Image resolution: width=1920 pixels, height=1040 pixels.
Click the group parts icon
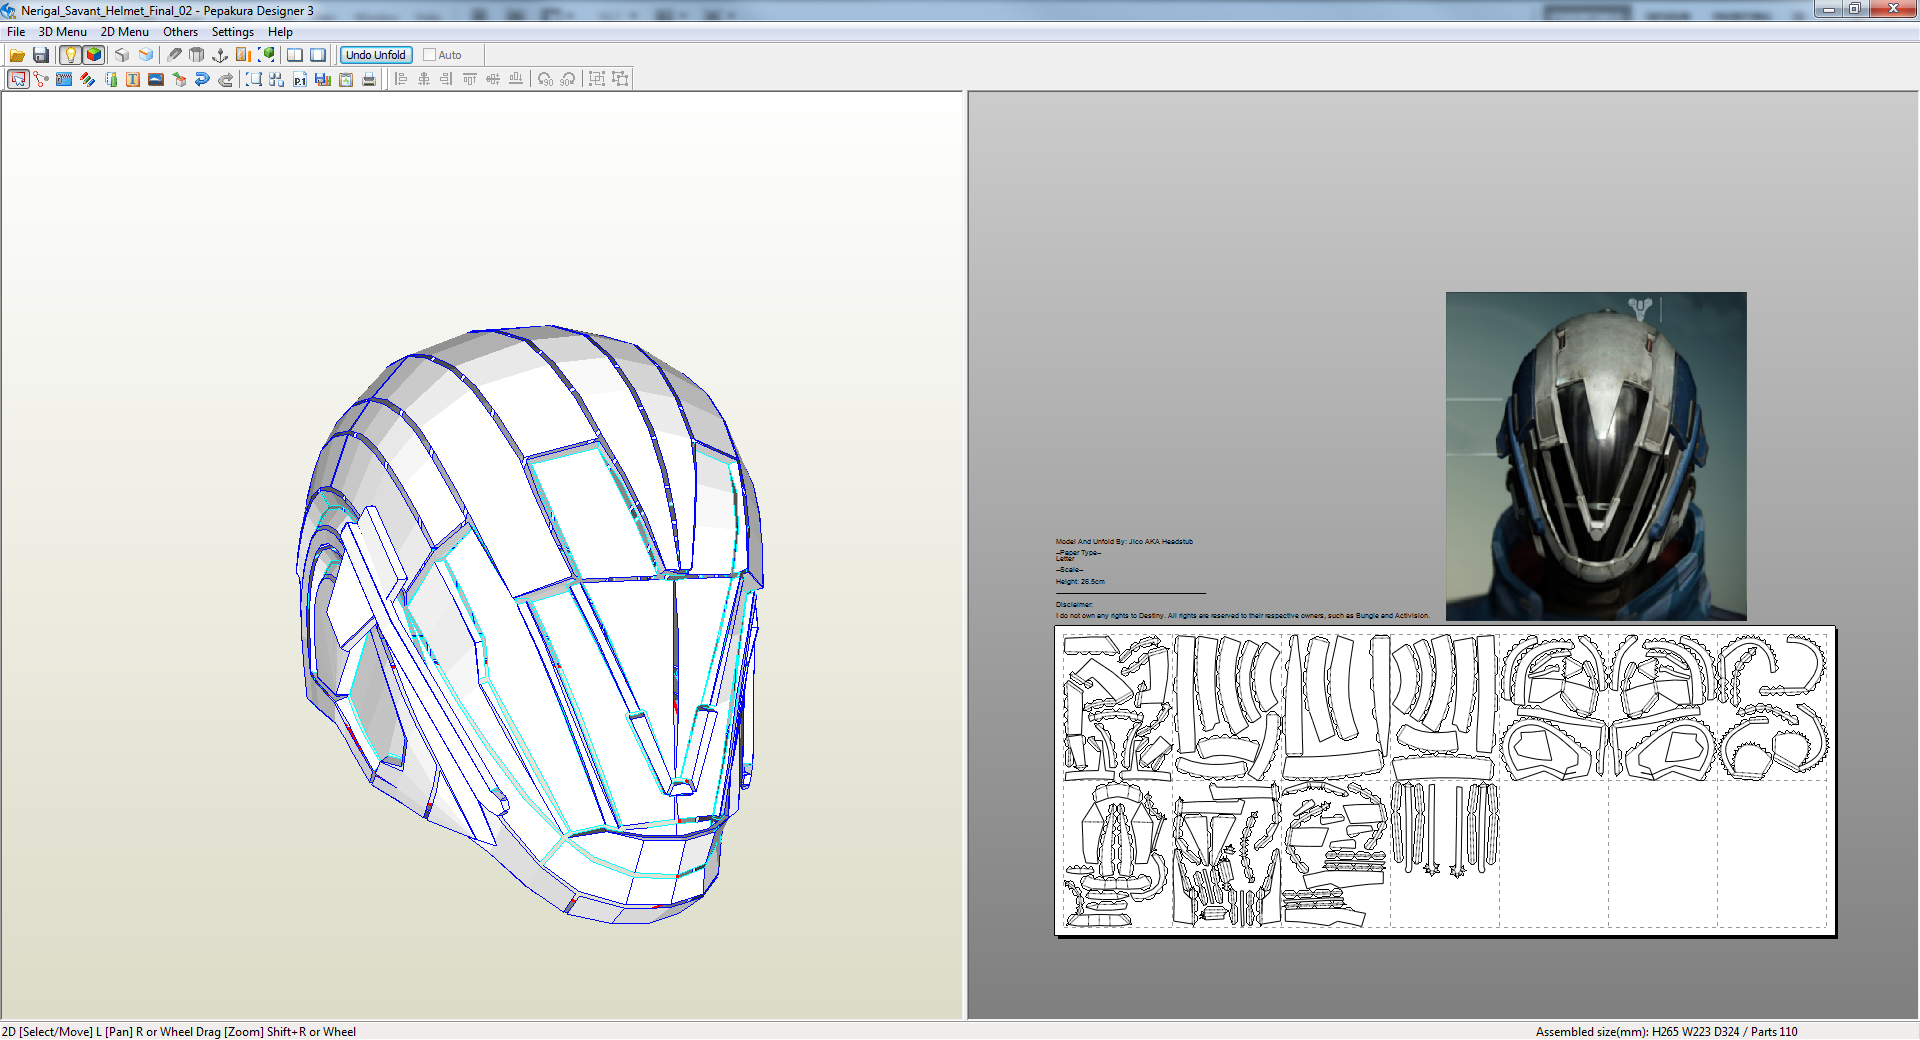(597, 79)
